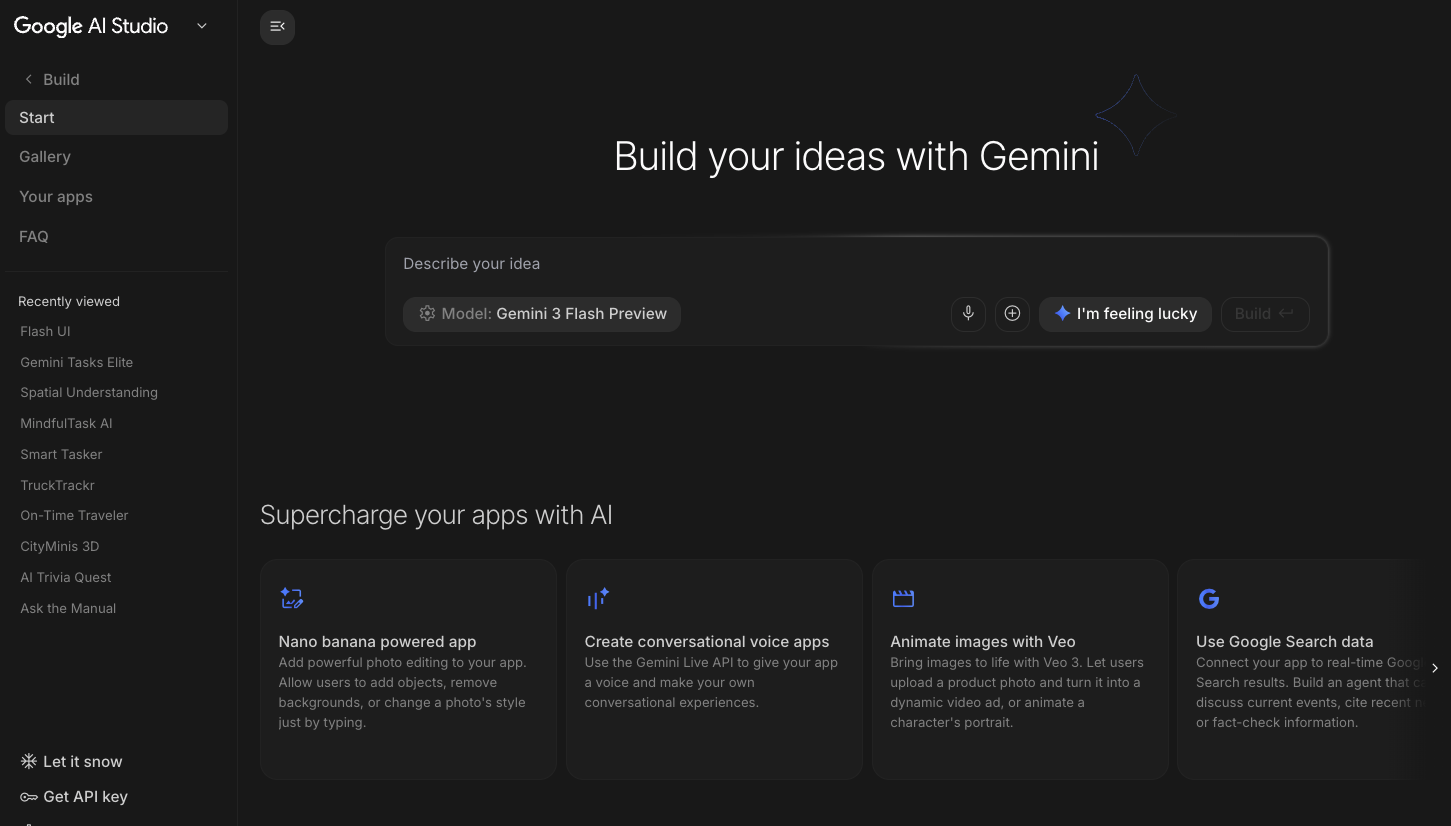Screen dimensions: 1451x826
Task: Collapse the sidebar using the top panel icon
Action: click(x=277, y=27)
